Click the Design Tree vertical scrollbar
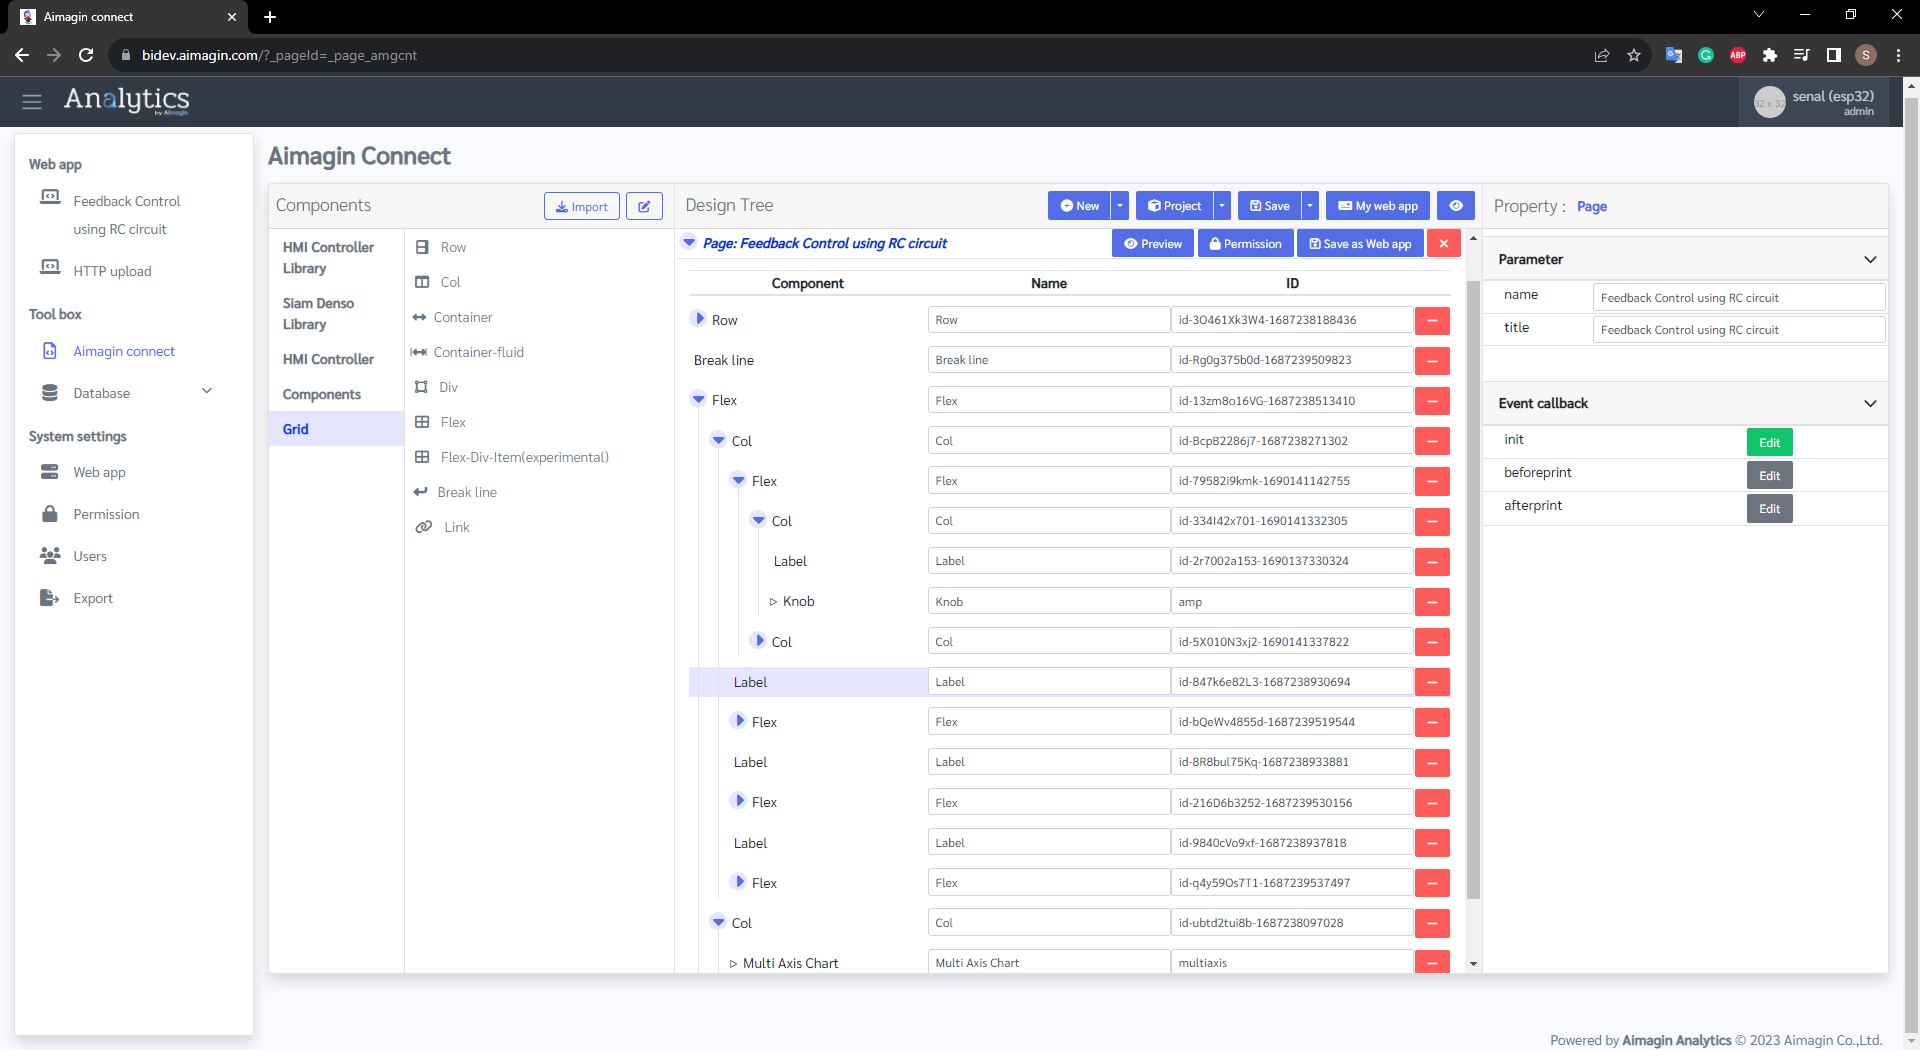This screenshot has height=1050, width=1920. [x=1472, y=590]
